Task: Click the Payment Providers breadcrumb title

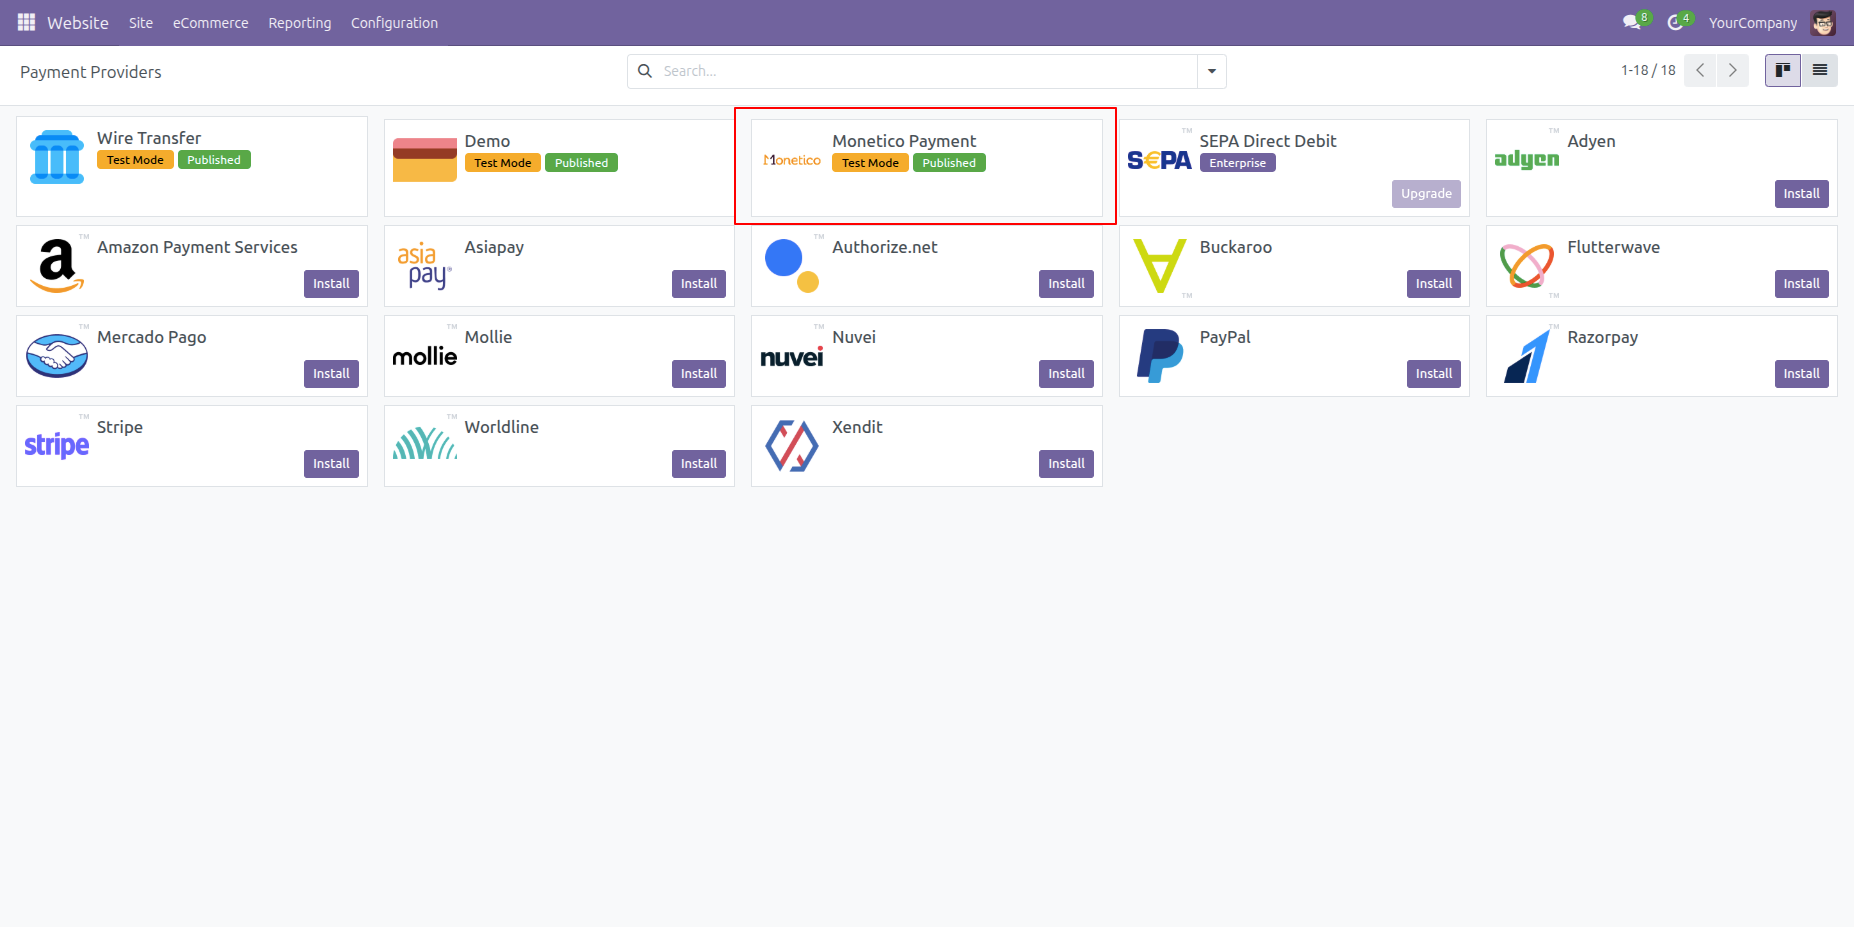Action: coord(91,72)
